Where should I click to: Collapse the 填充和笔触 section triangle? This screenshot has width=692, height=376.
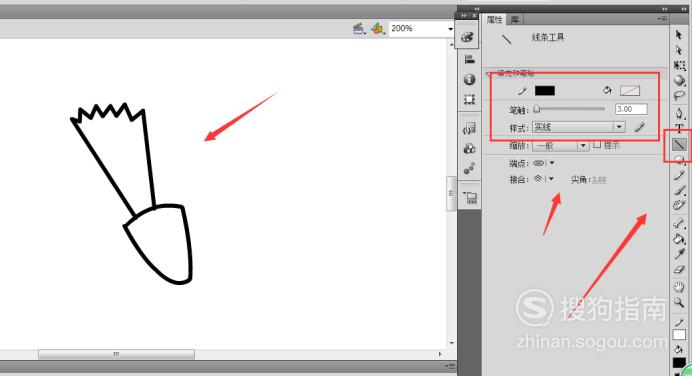(x=488, y=74)
